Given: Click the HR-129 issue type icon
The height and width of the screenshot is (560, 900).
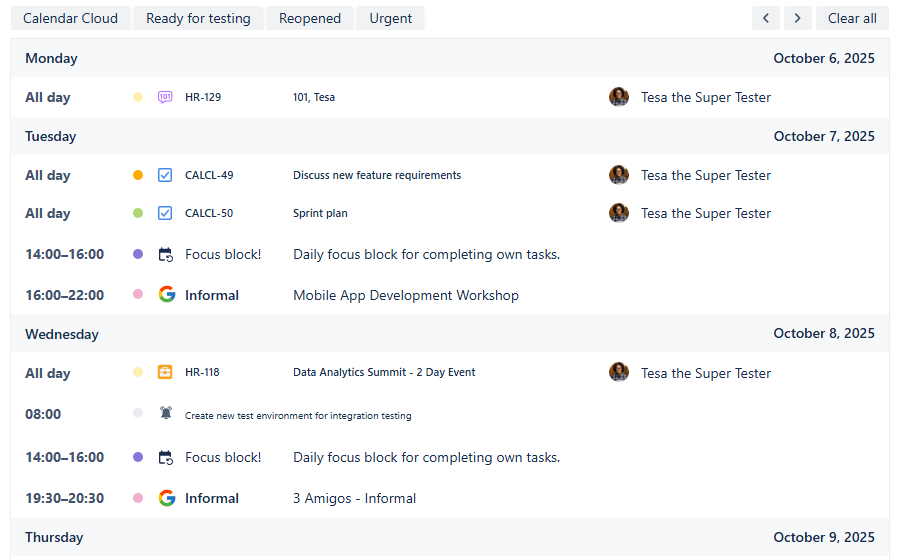Looking at the screenshot, I should 165,97.
